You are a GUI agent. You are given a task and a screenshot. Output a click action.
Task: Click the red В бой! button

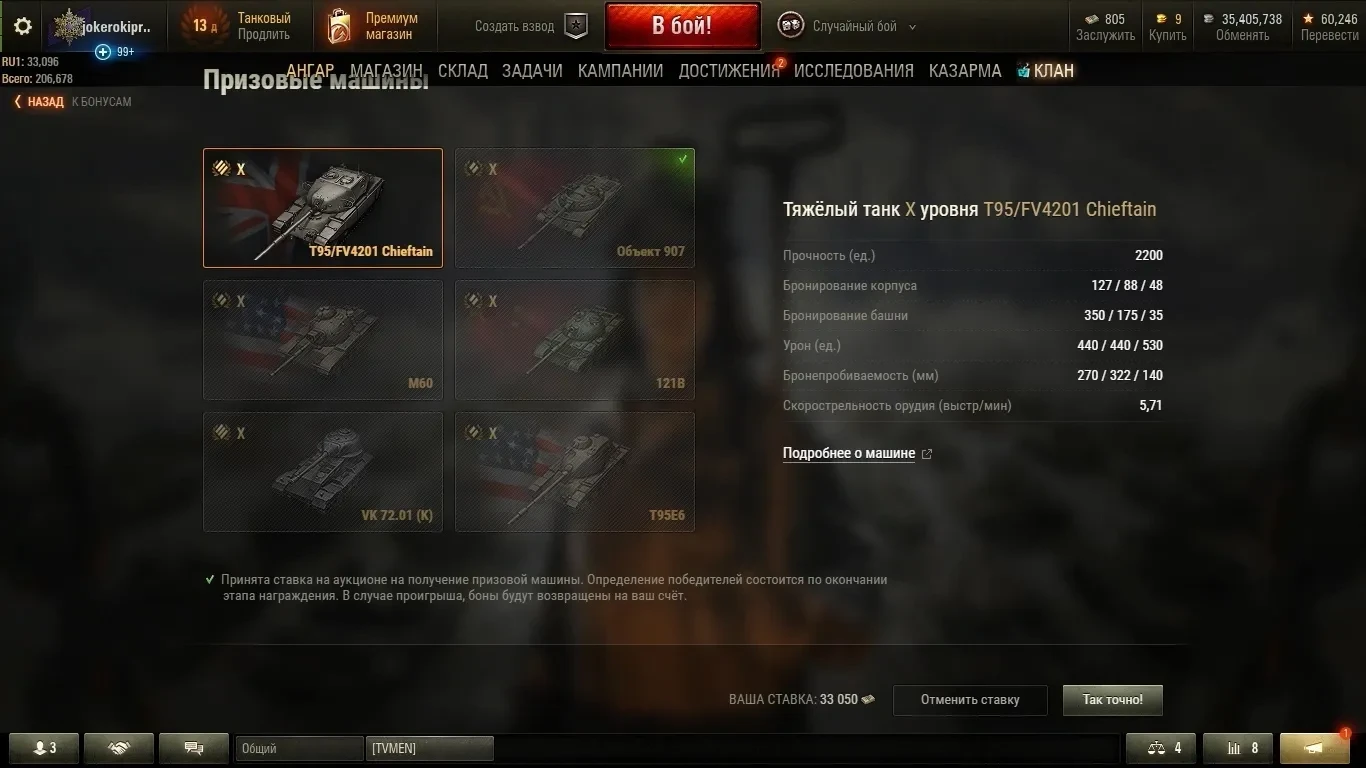point(682,26)
